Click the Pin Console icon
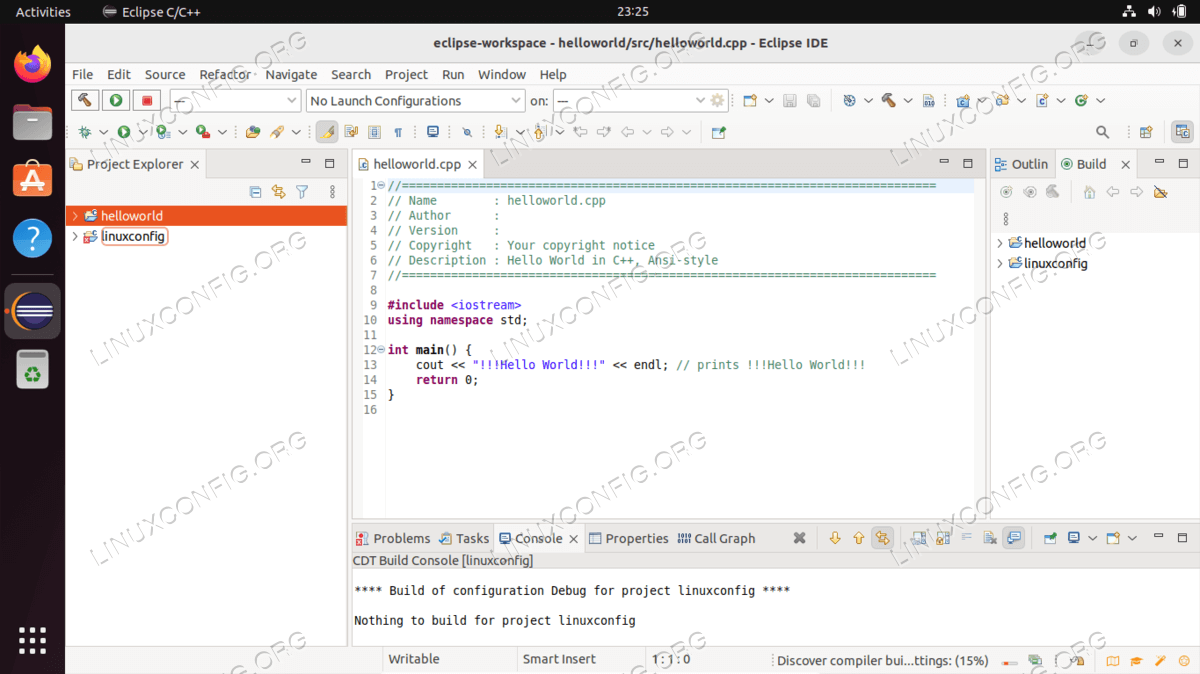This screenshot has height=674, width=1200. pos(1050,538)
